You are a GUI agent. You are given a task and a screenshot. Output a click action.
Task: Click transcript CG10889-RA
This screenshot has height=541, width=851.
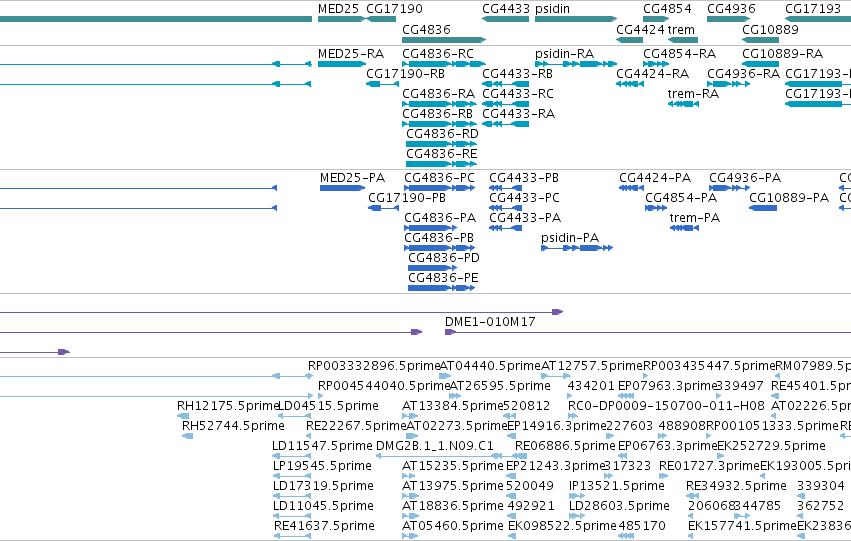click(x=782, y=54)
